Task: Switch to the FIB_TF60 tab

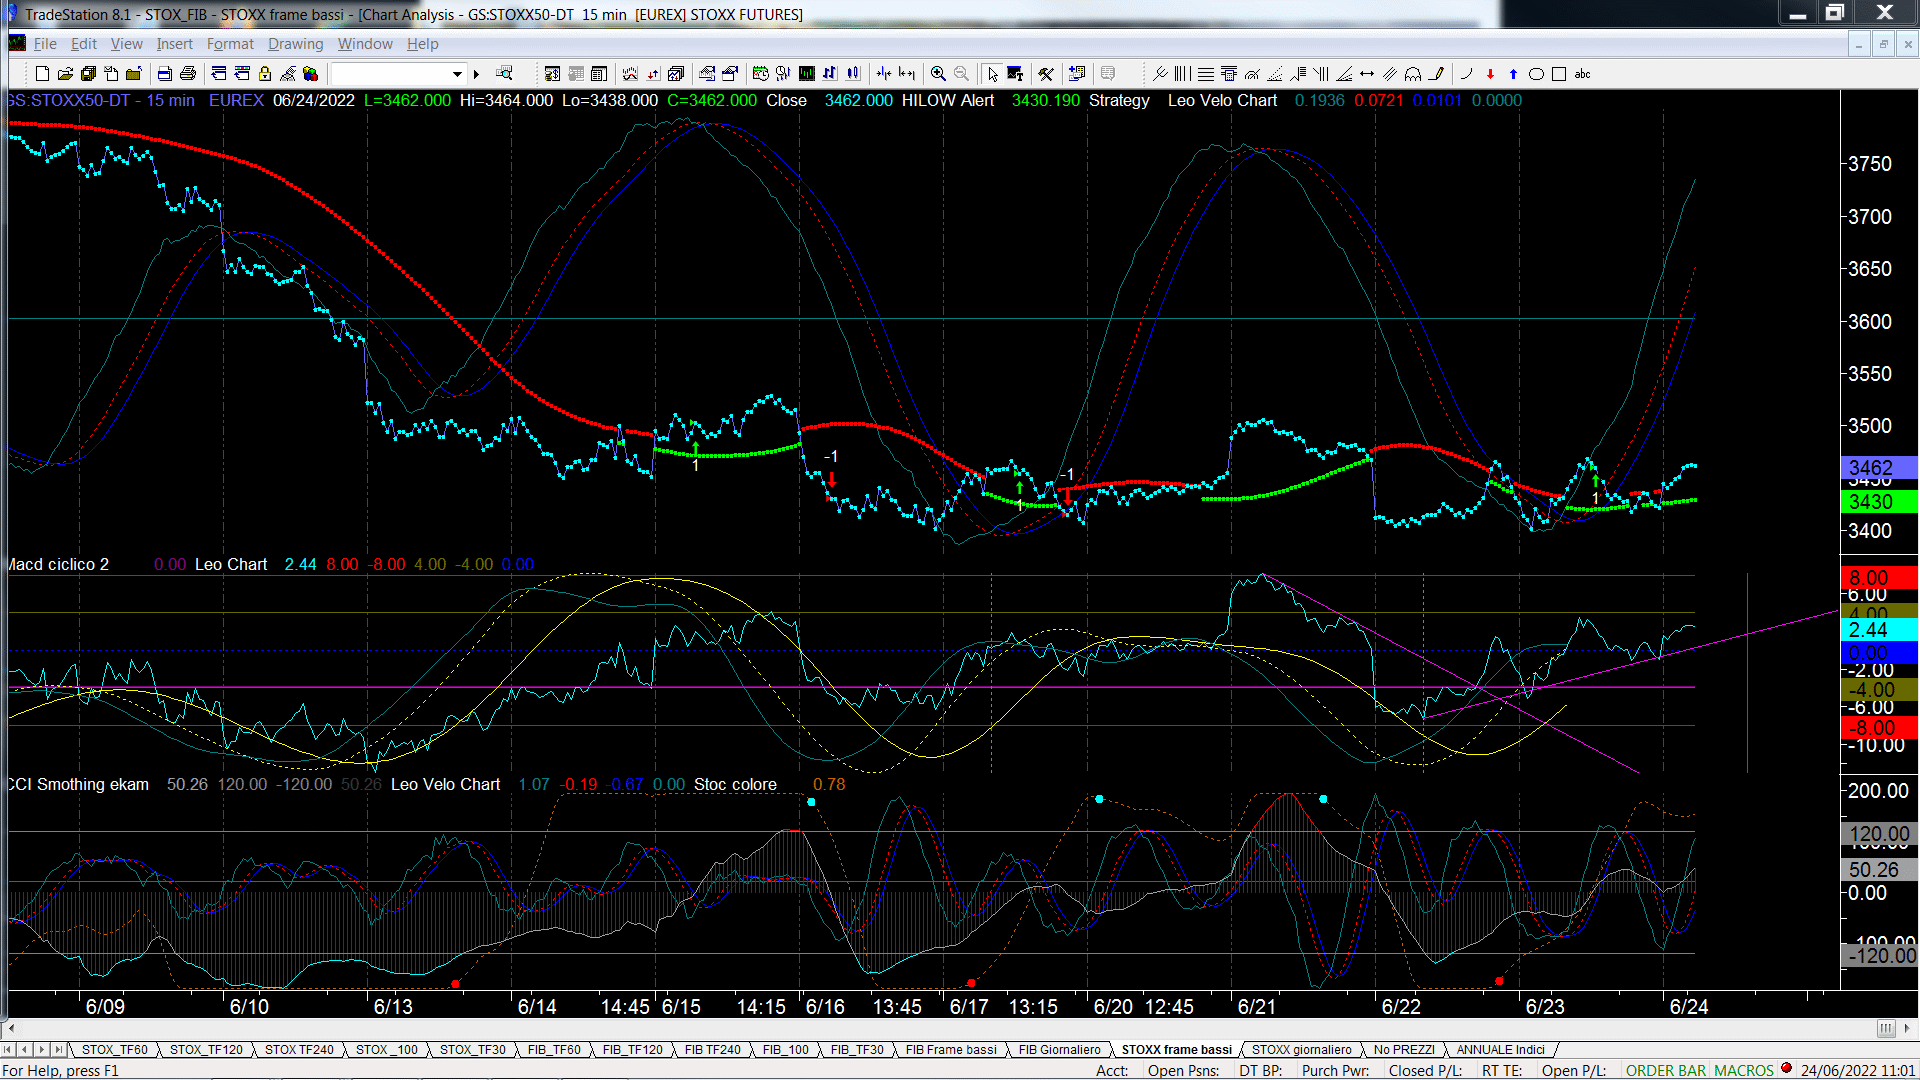Action: [554, 1050]
